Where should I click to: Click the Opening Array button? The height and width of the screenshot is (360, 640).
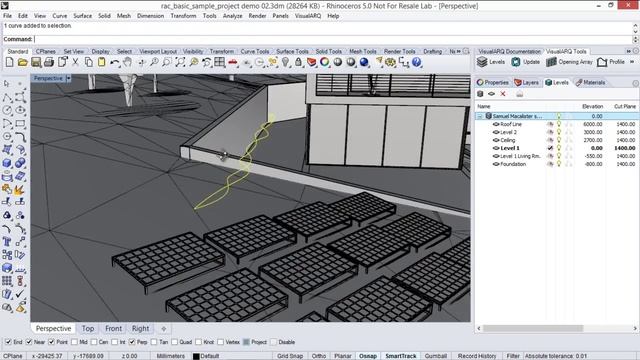coord(569,62)
